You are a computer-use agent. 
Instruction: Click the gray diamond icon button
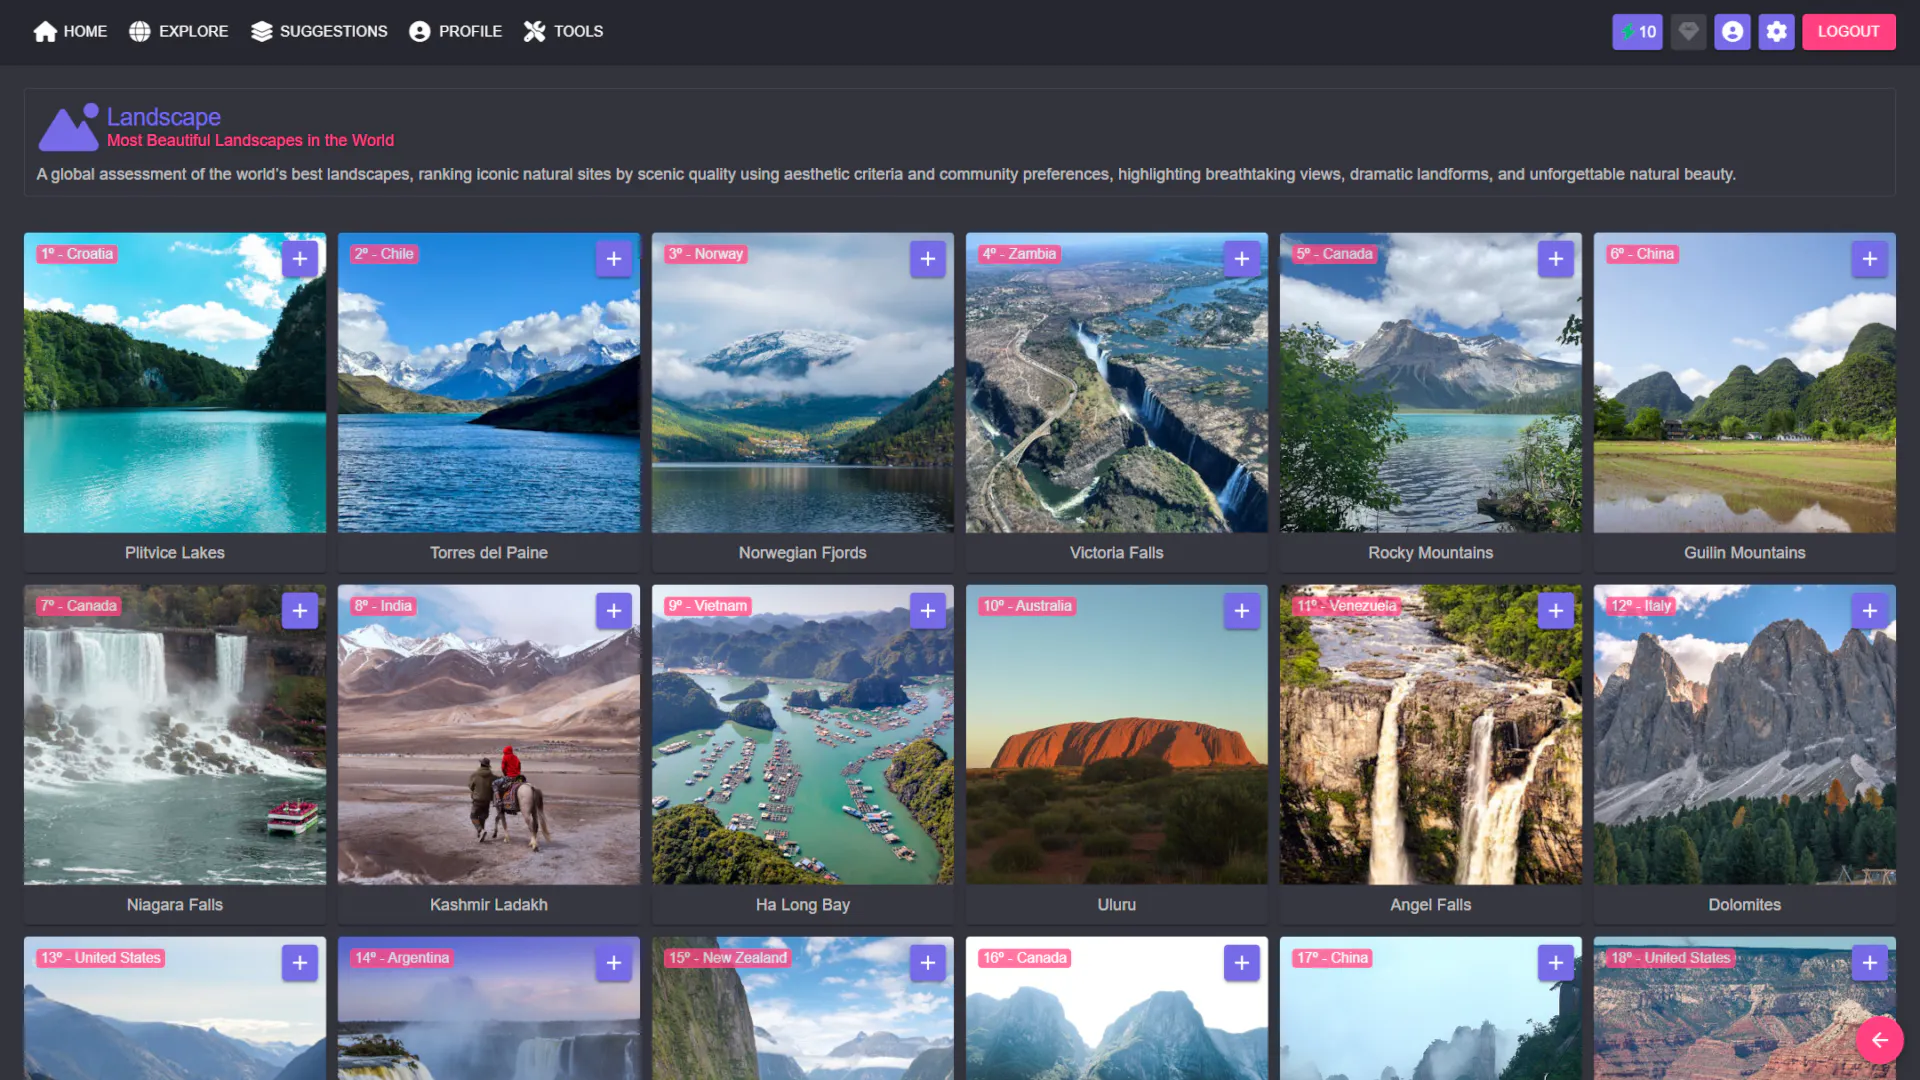(1689, 32)
